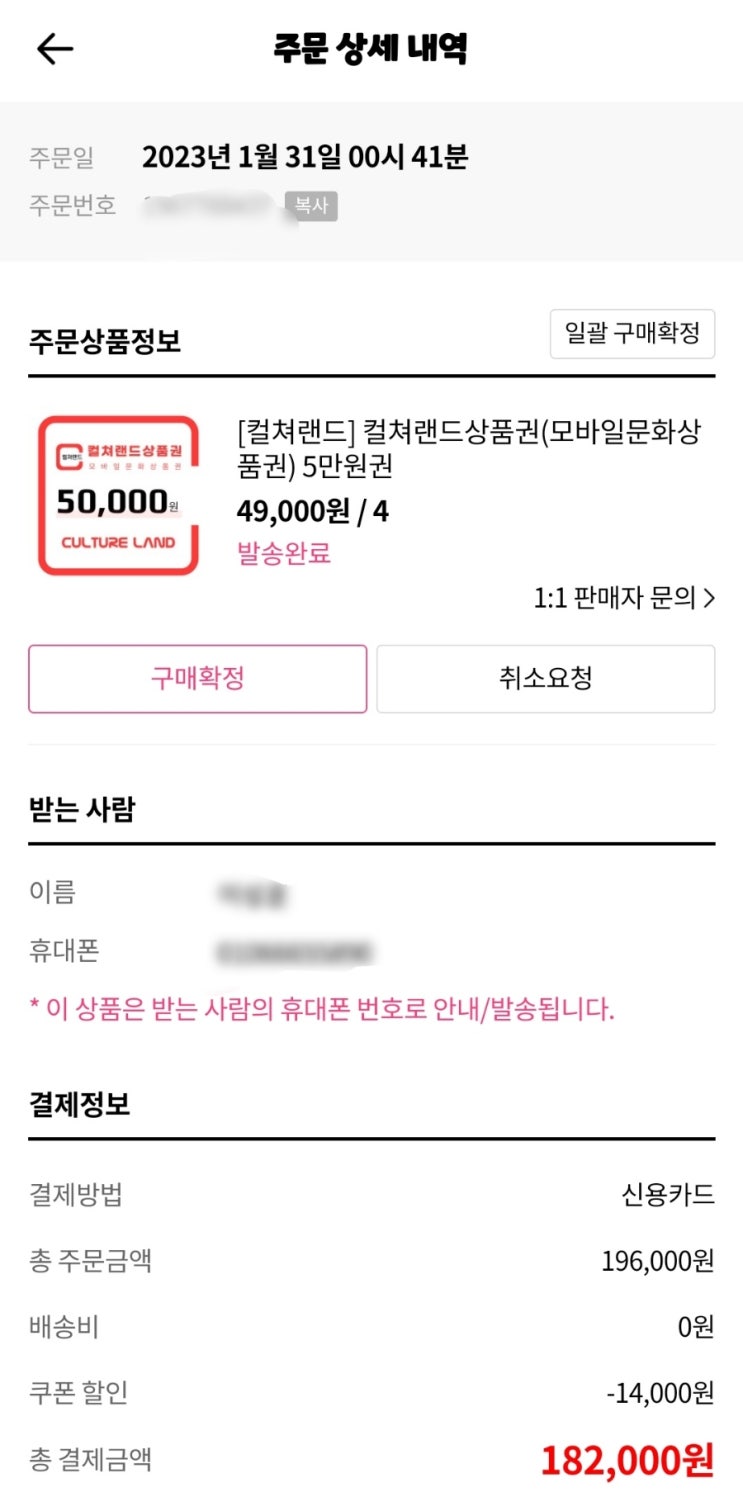
Task: Tap the 쿠폰 할인 -14,000원 amount
Action: 661,1393
